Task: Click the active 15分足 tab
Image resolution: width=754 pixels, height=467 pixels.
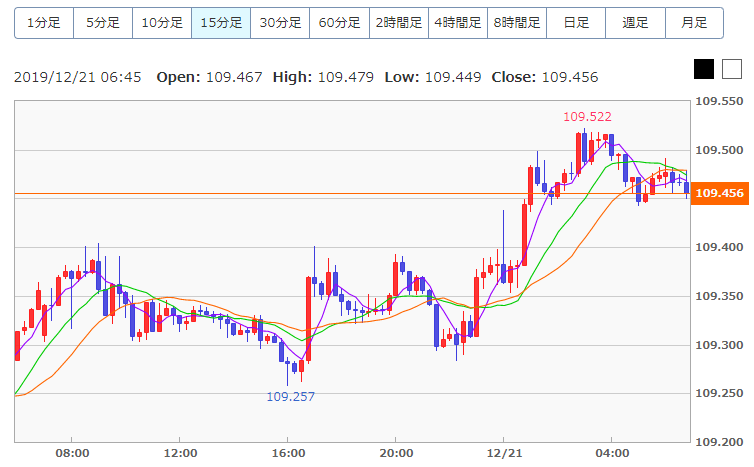Action: (x=221, y=22)
